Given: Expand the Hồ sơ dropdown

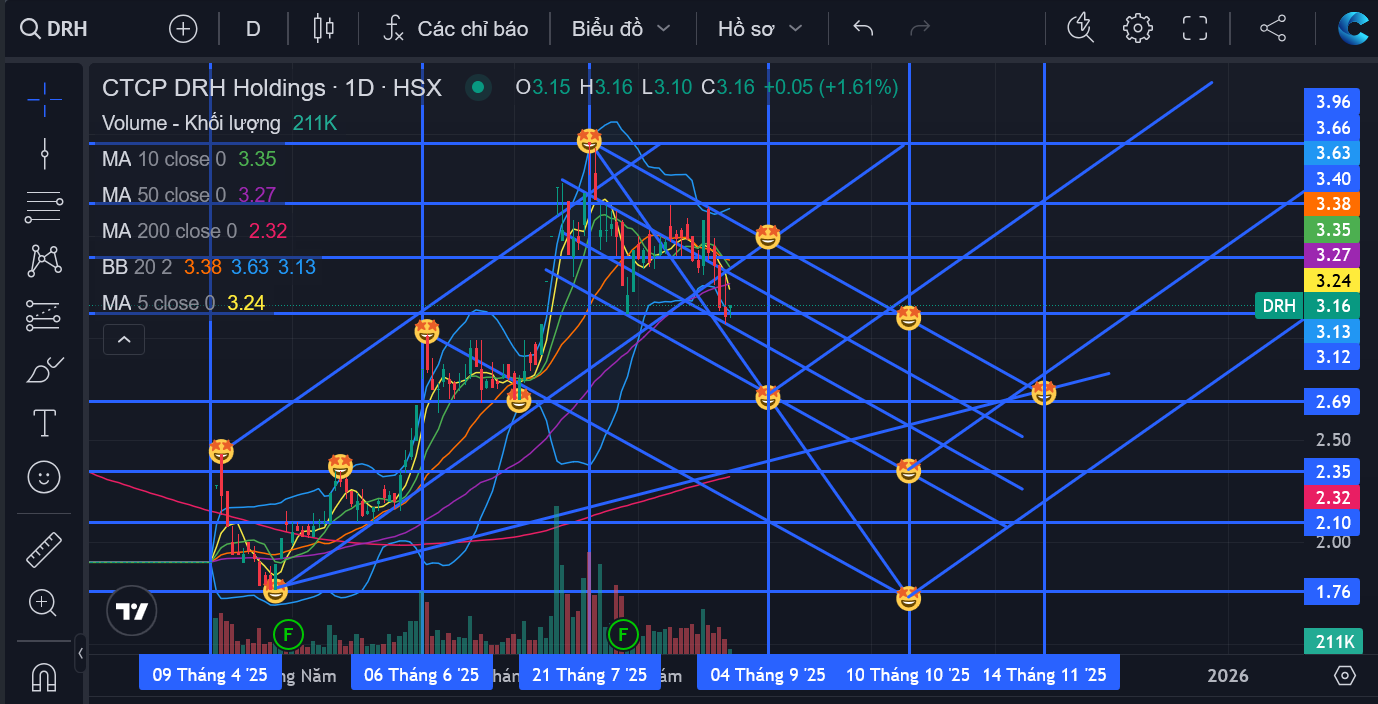Looking at the screenshot, I should click(760, 28).
